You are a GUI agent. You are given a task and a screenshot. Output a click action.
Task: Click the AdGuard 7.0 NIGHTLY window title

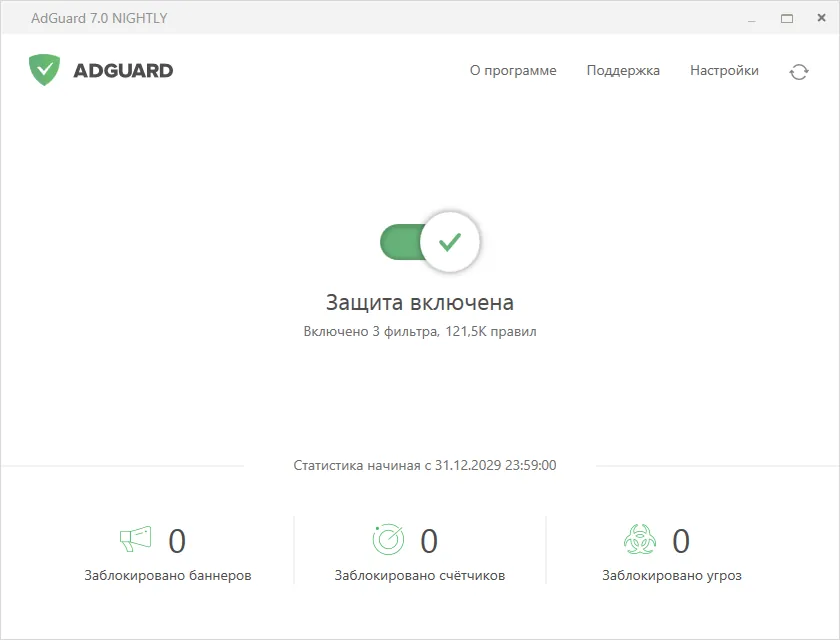coord(99,18)
